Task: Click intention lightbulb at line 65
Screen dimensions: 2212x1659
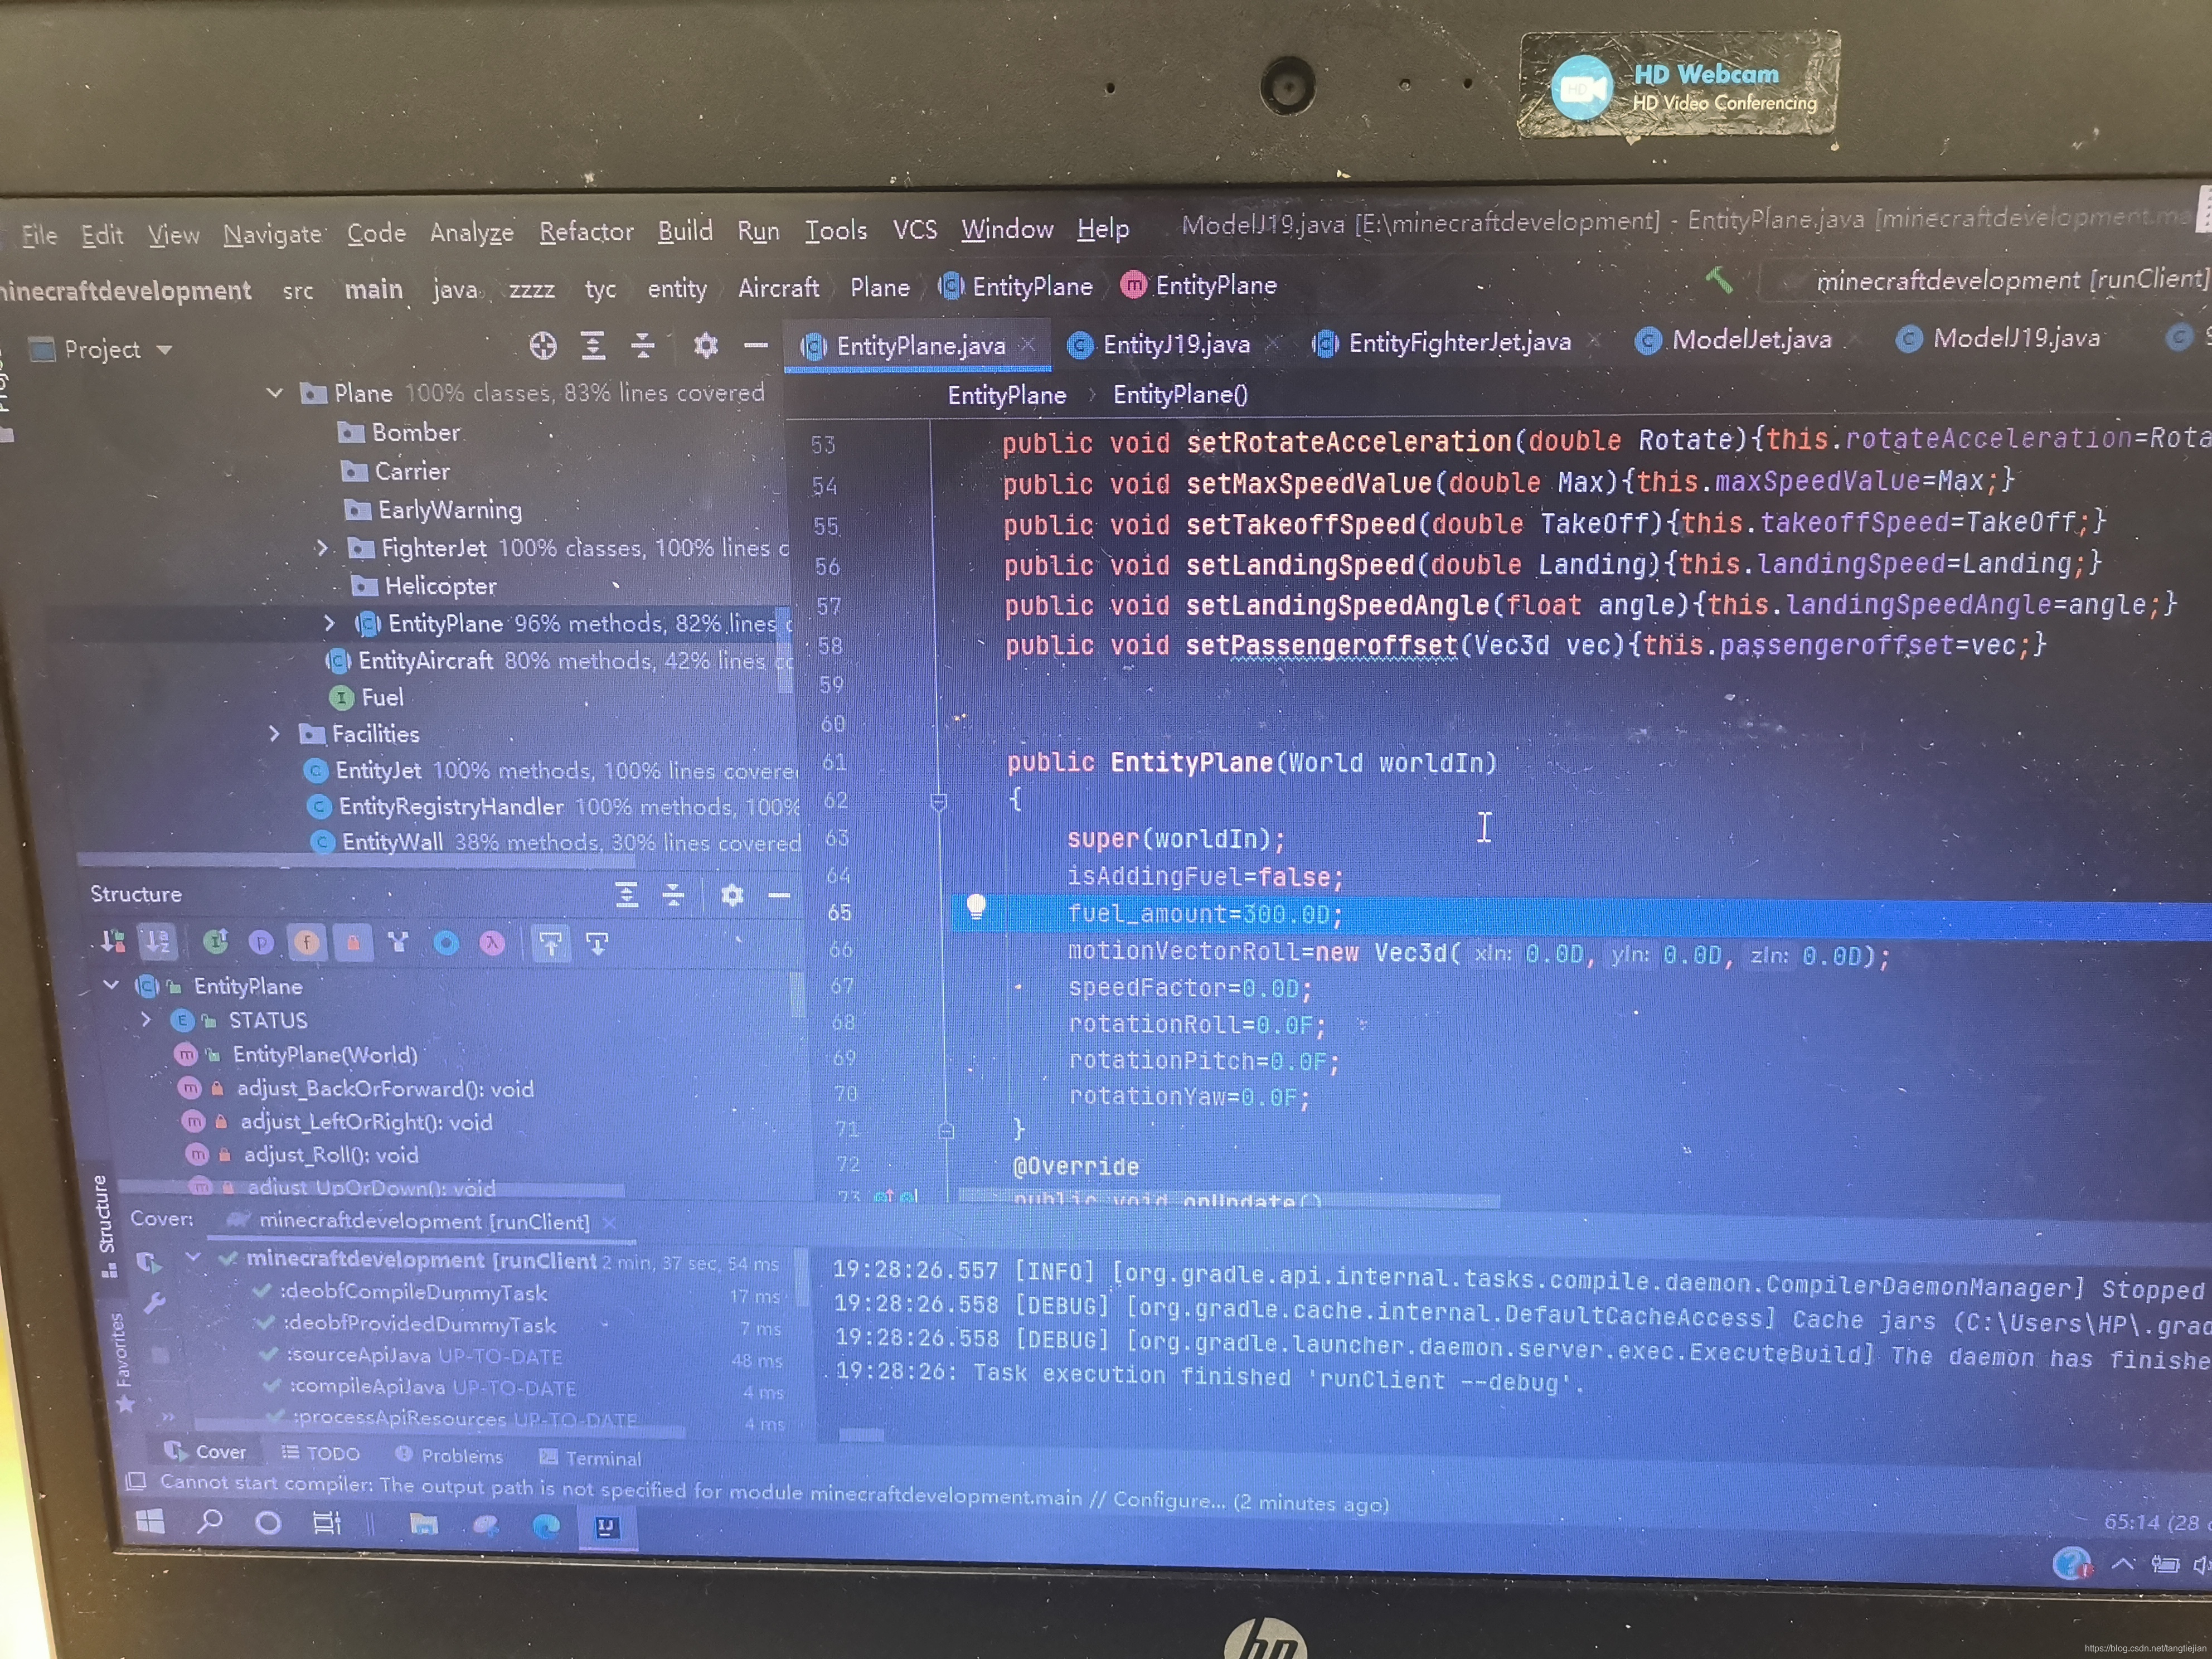Action: pos(976,908)
